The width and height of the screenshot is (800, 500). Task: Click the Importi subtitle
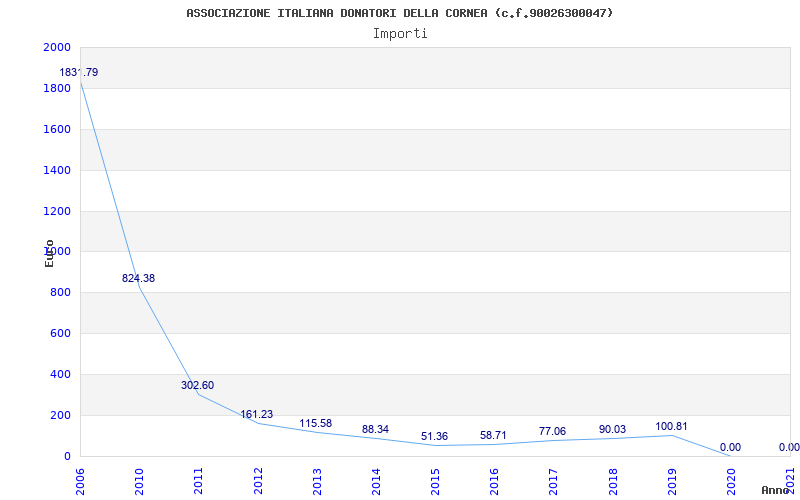tap(400, 33)
